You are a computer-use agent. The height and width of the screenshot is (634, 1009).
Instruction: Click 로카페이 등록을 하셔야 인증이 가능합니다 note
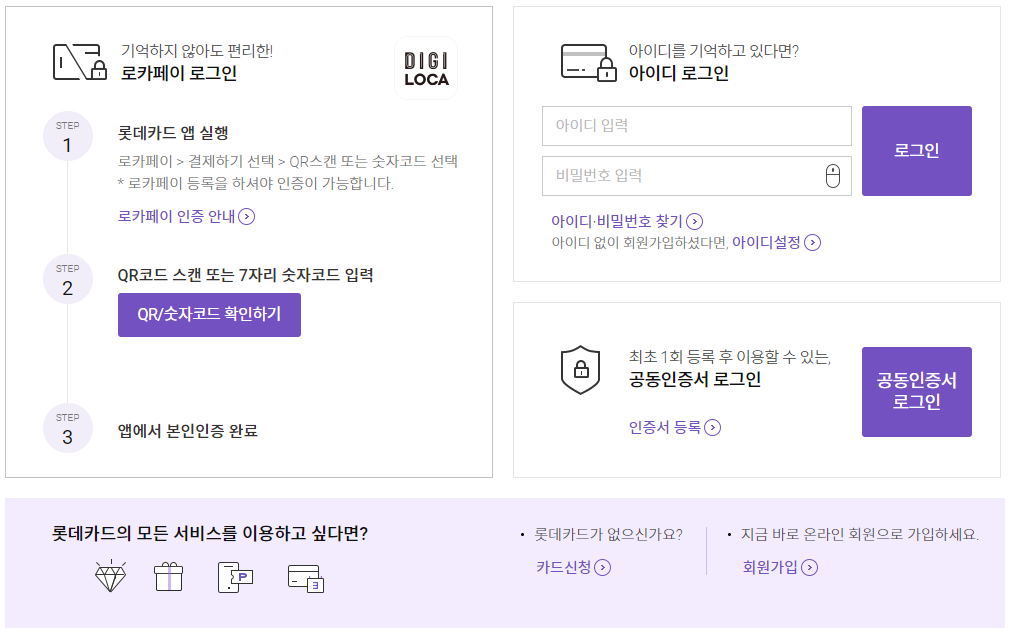click(x=255, y=183)
